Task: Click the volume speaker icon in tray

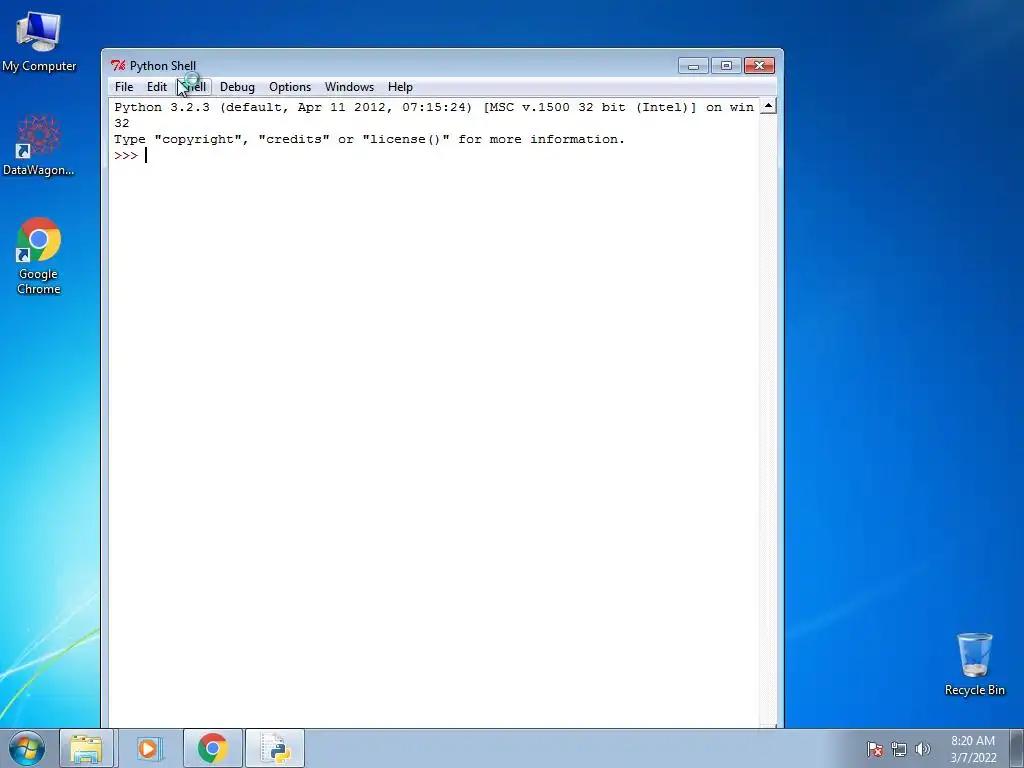Action: click(x=922, y=749)
